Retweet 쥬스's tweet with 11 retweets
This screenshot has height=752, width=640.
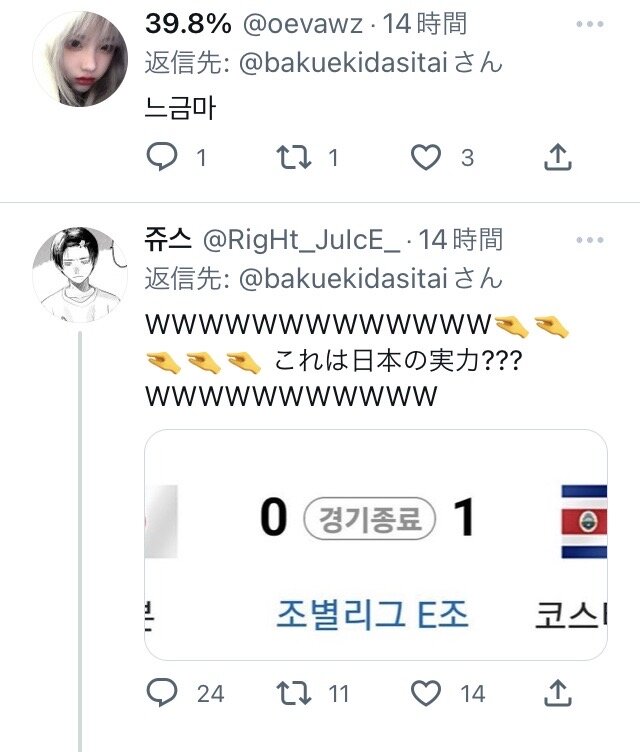click(x=294, y=693)
